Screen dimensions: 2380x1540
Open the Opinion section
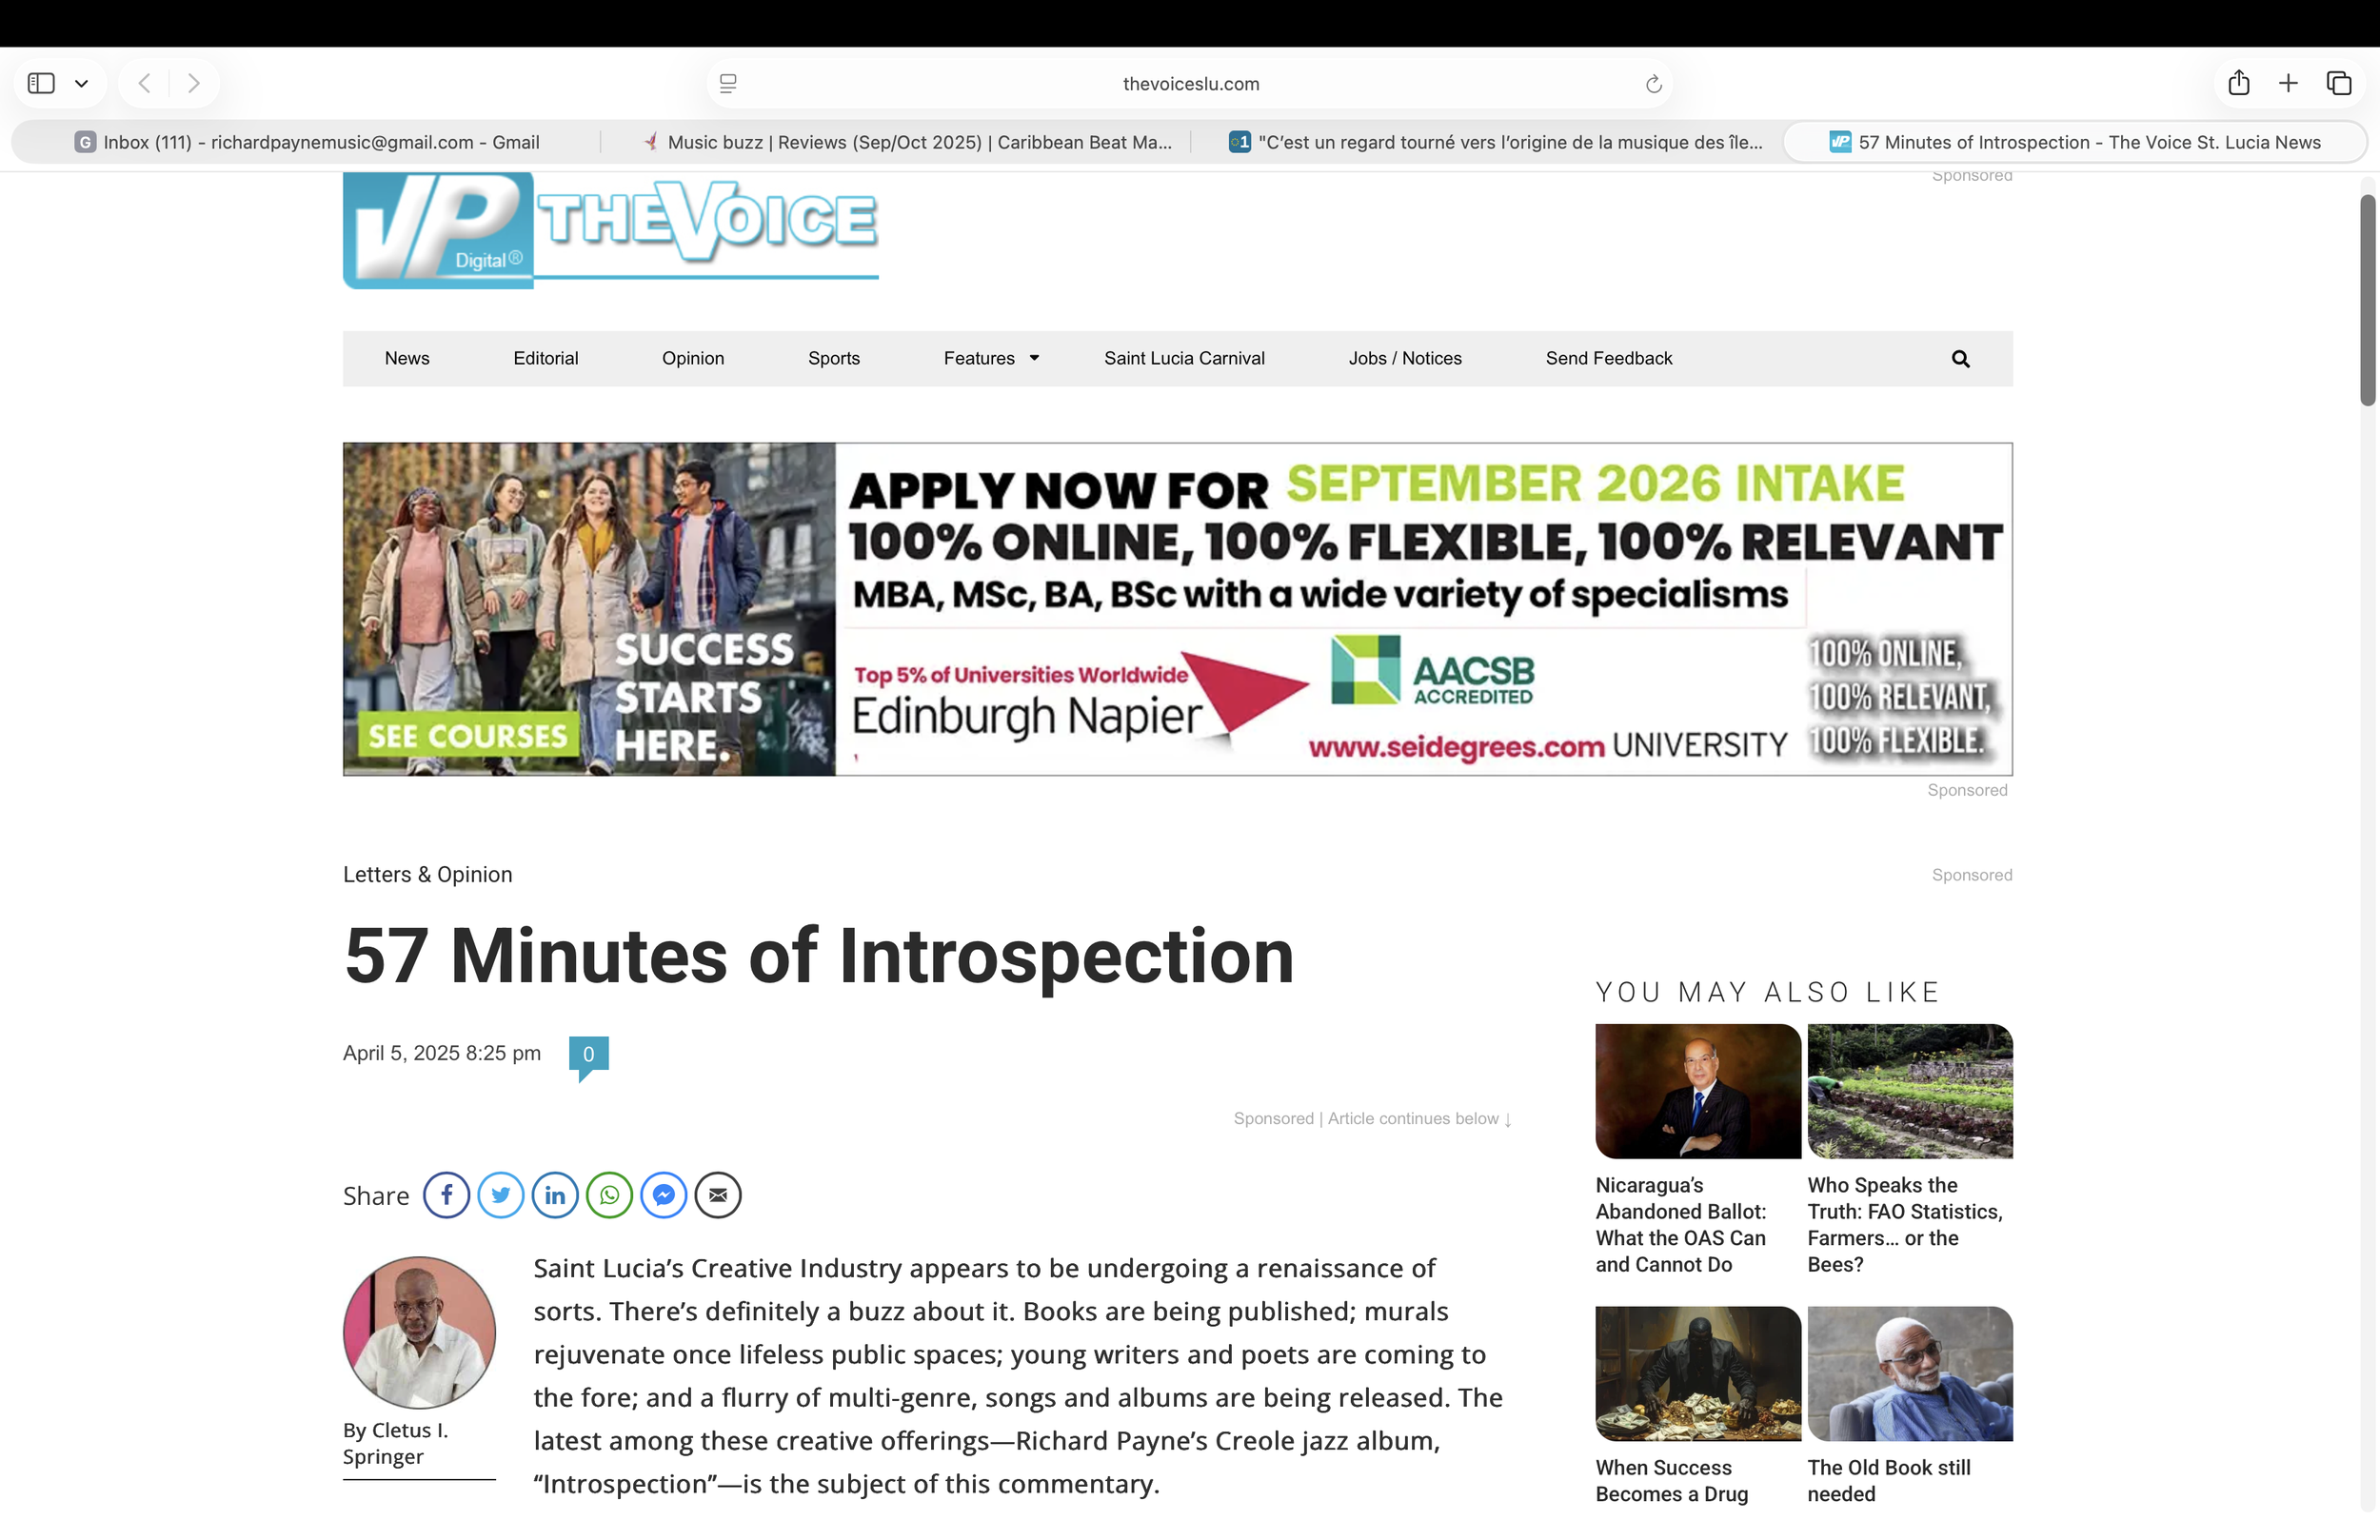693,358
